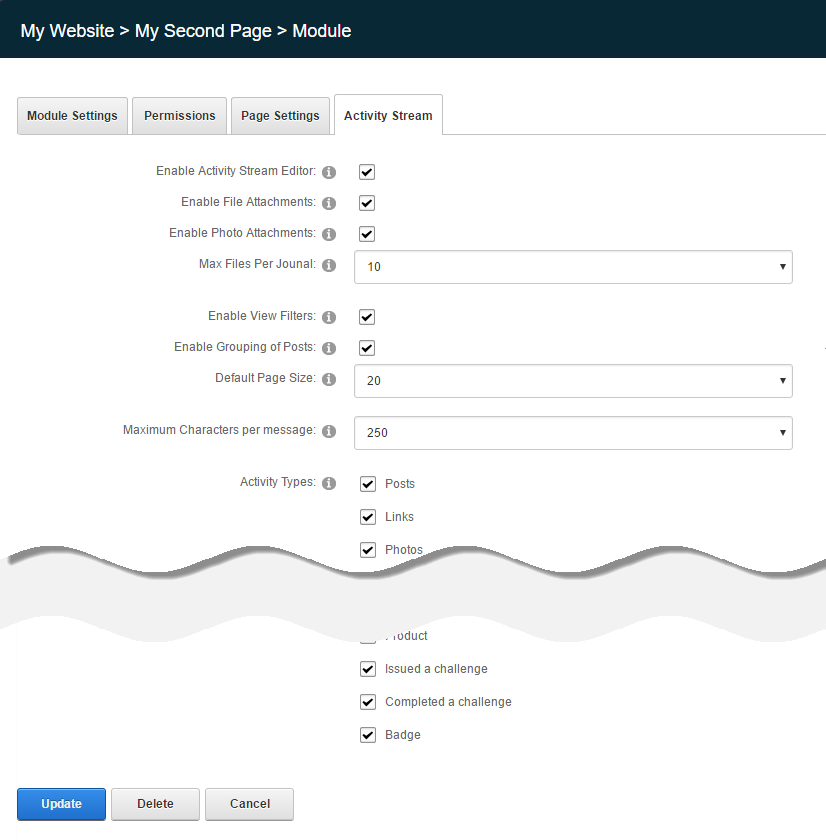Click info icon next to Enable File Attachments
Image resolution: width=826 pixels, height=840 pixels.
[329, 204]
